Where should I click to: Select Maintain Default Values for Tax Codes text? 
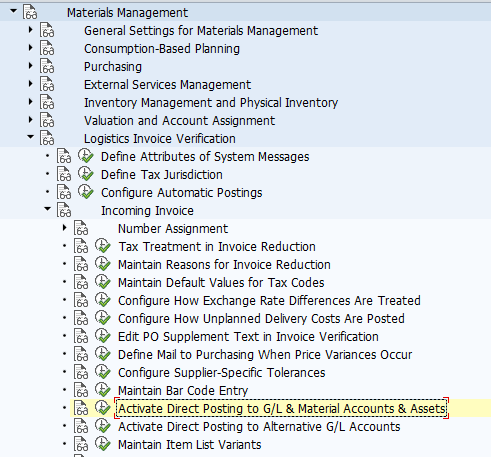(221, 283)
